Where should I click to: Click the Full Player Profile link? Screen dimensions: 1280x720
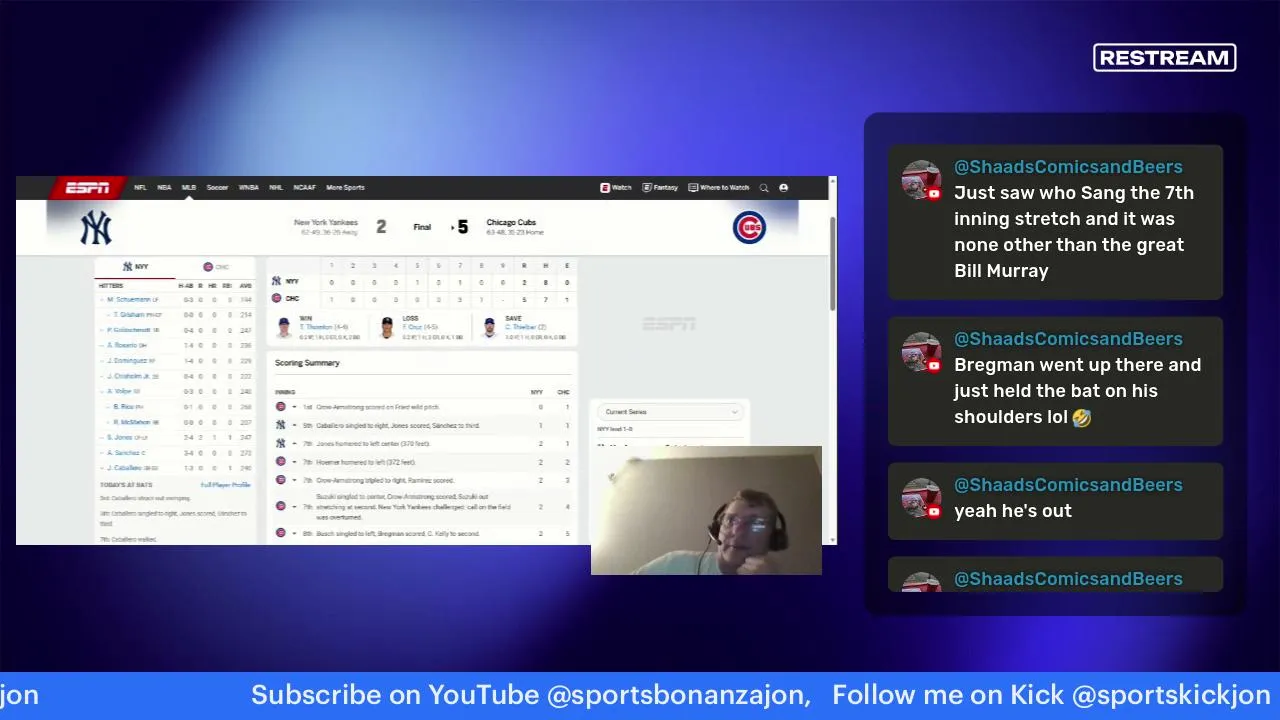pyautogui.click(x=225, y=485)
